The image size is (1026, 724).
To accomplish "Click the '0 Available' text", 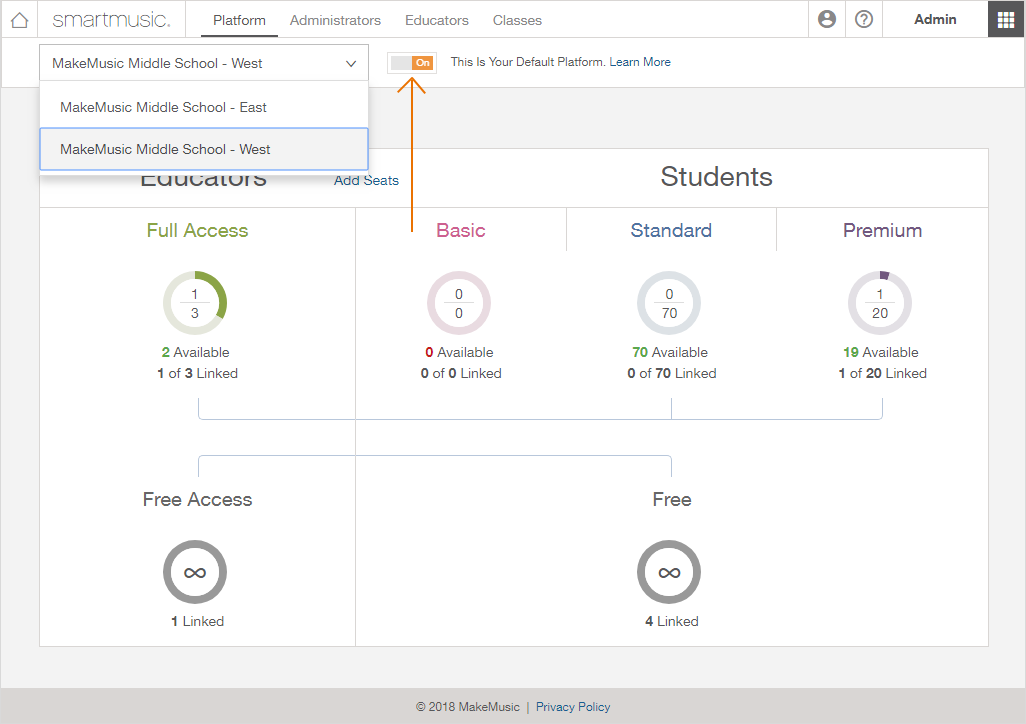I will [x=459, y=352].
